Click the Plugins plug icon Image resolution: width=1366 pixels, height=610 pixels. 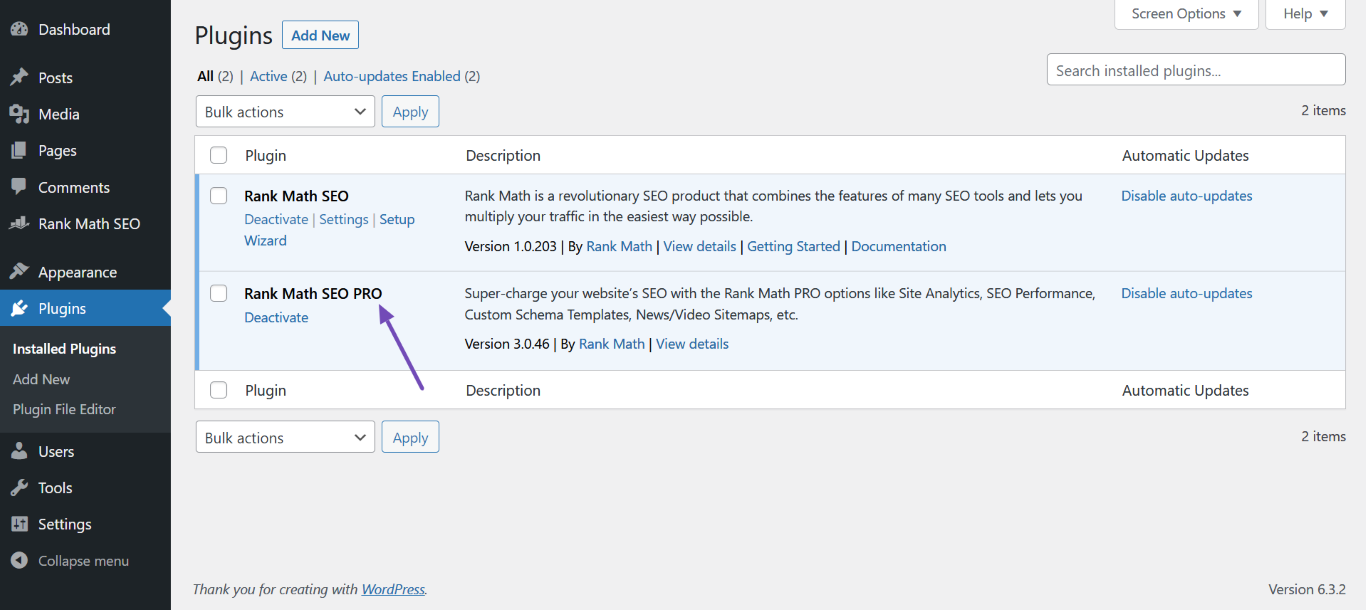point(19,308)
